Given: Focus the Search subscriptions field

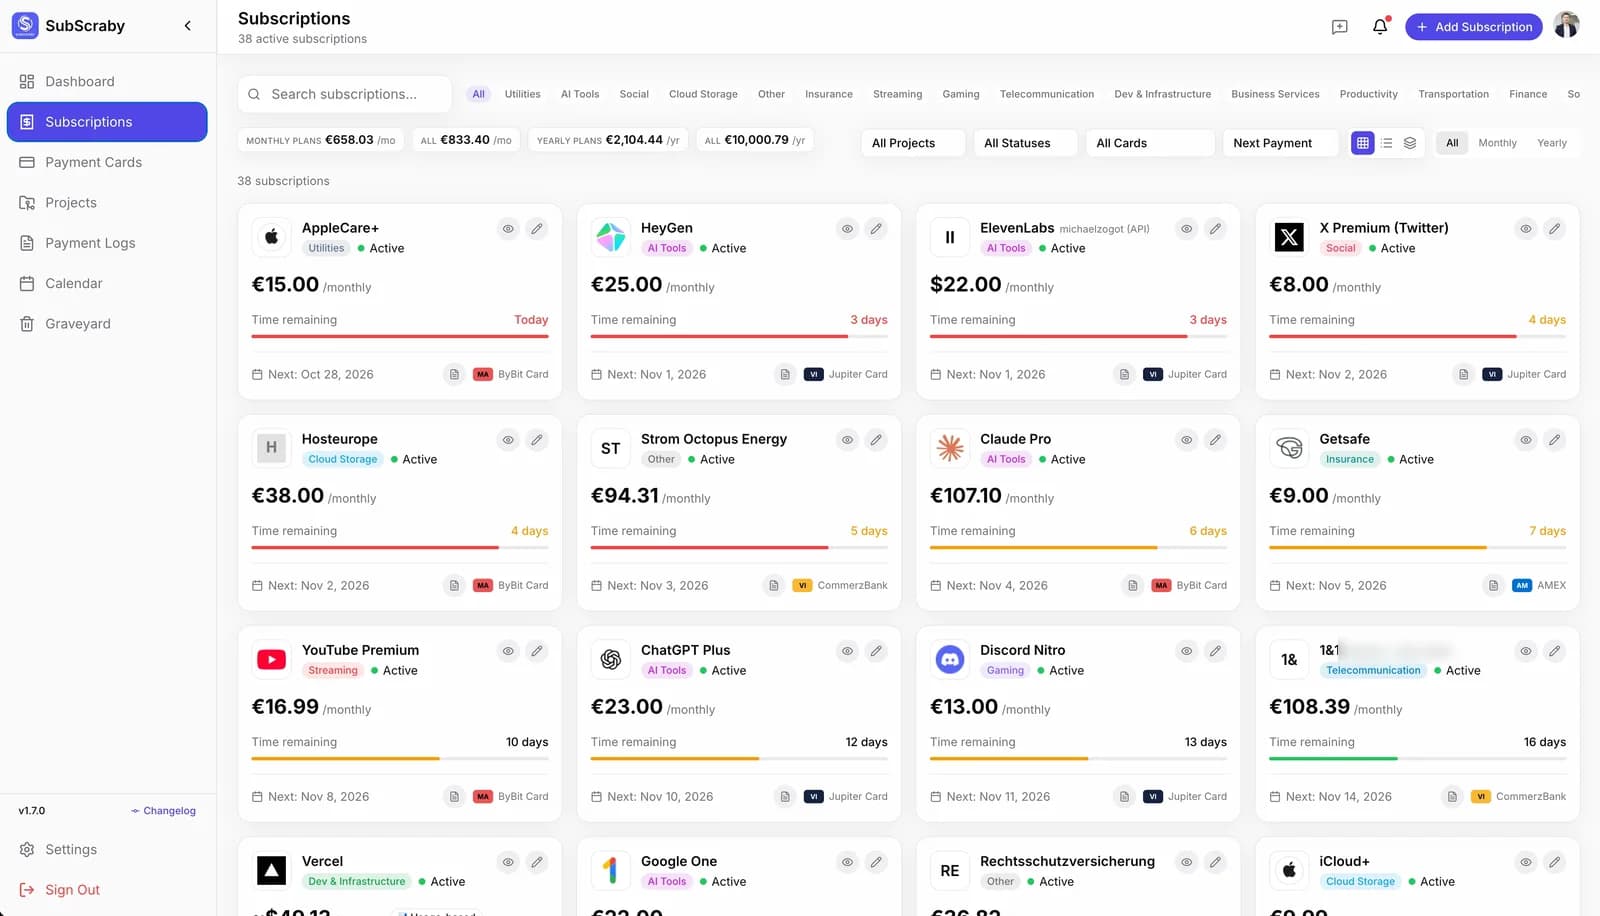Looking at the screenshot, I should [345, 94].
